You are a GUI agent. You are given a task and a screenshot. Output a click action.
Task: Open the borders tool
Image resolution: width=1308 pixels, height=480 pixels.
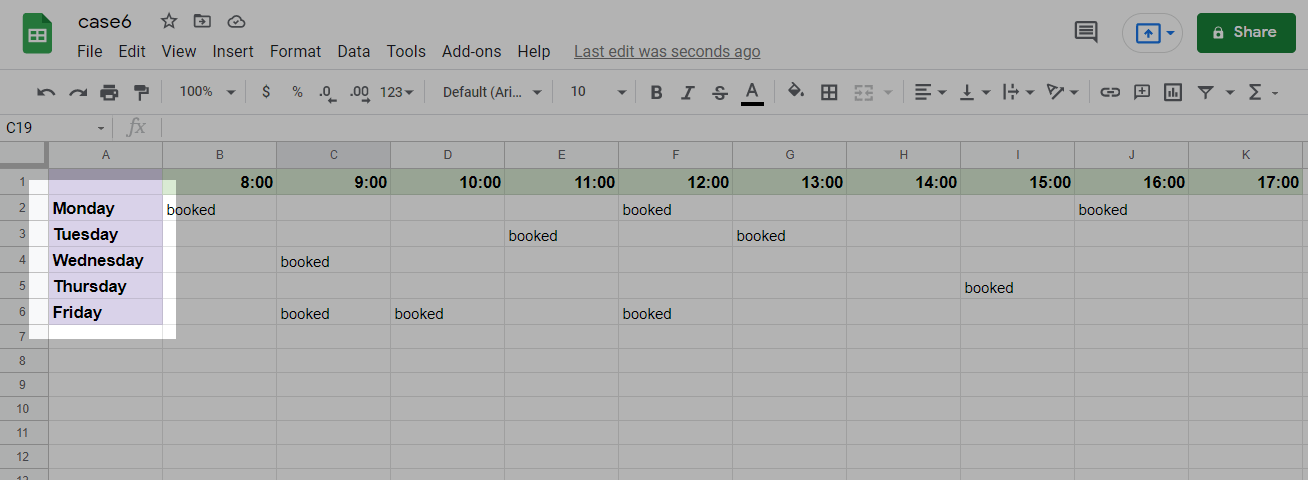coord(829,92)
